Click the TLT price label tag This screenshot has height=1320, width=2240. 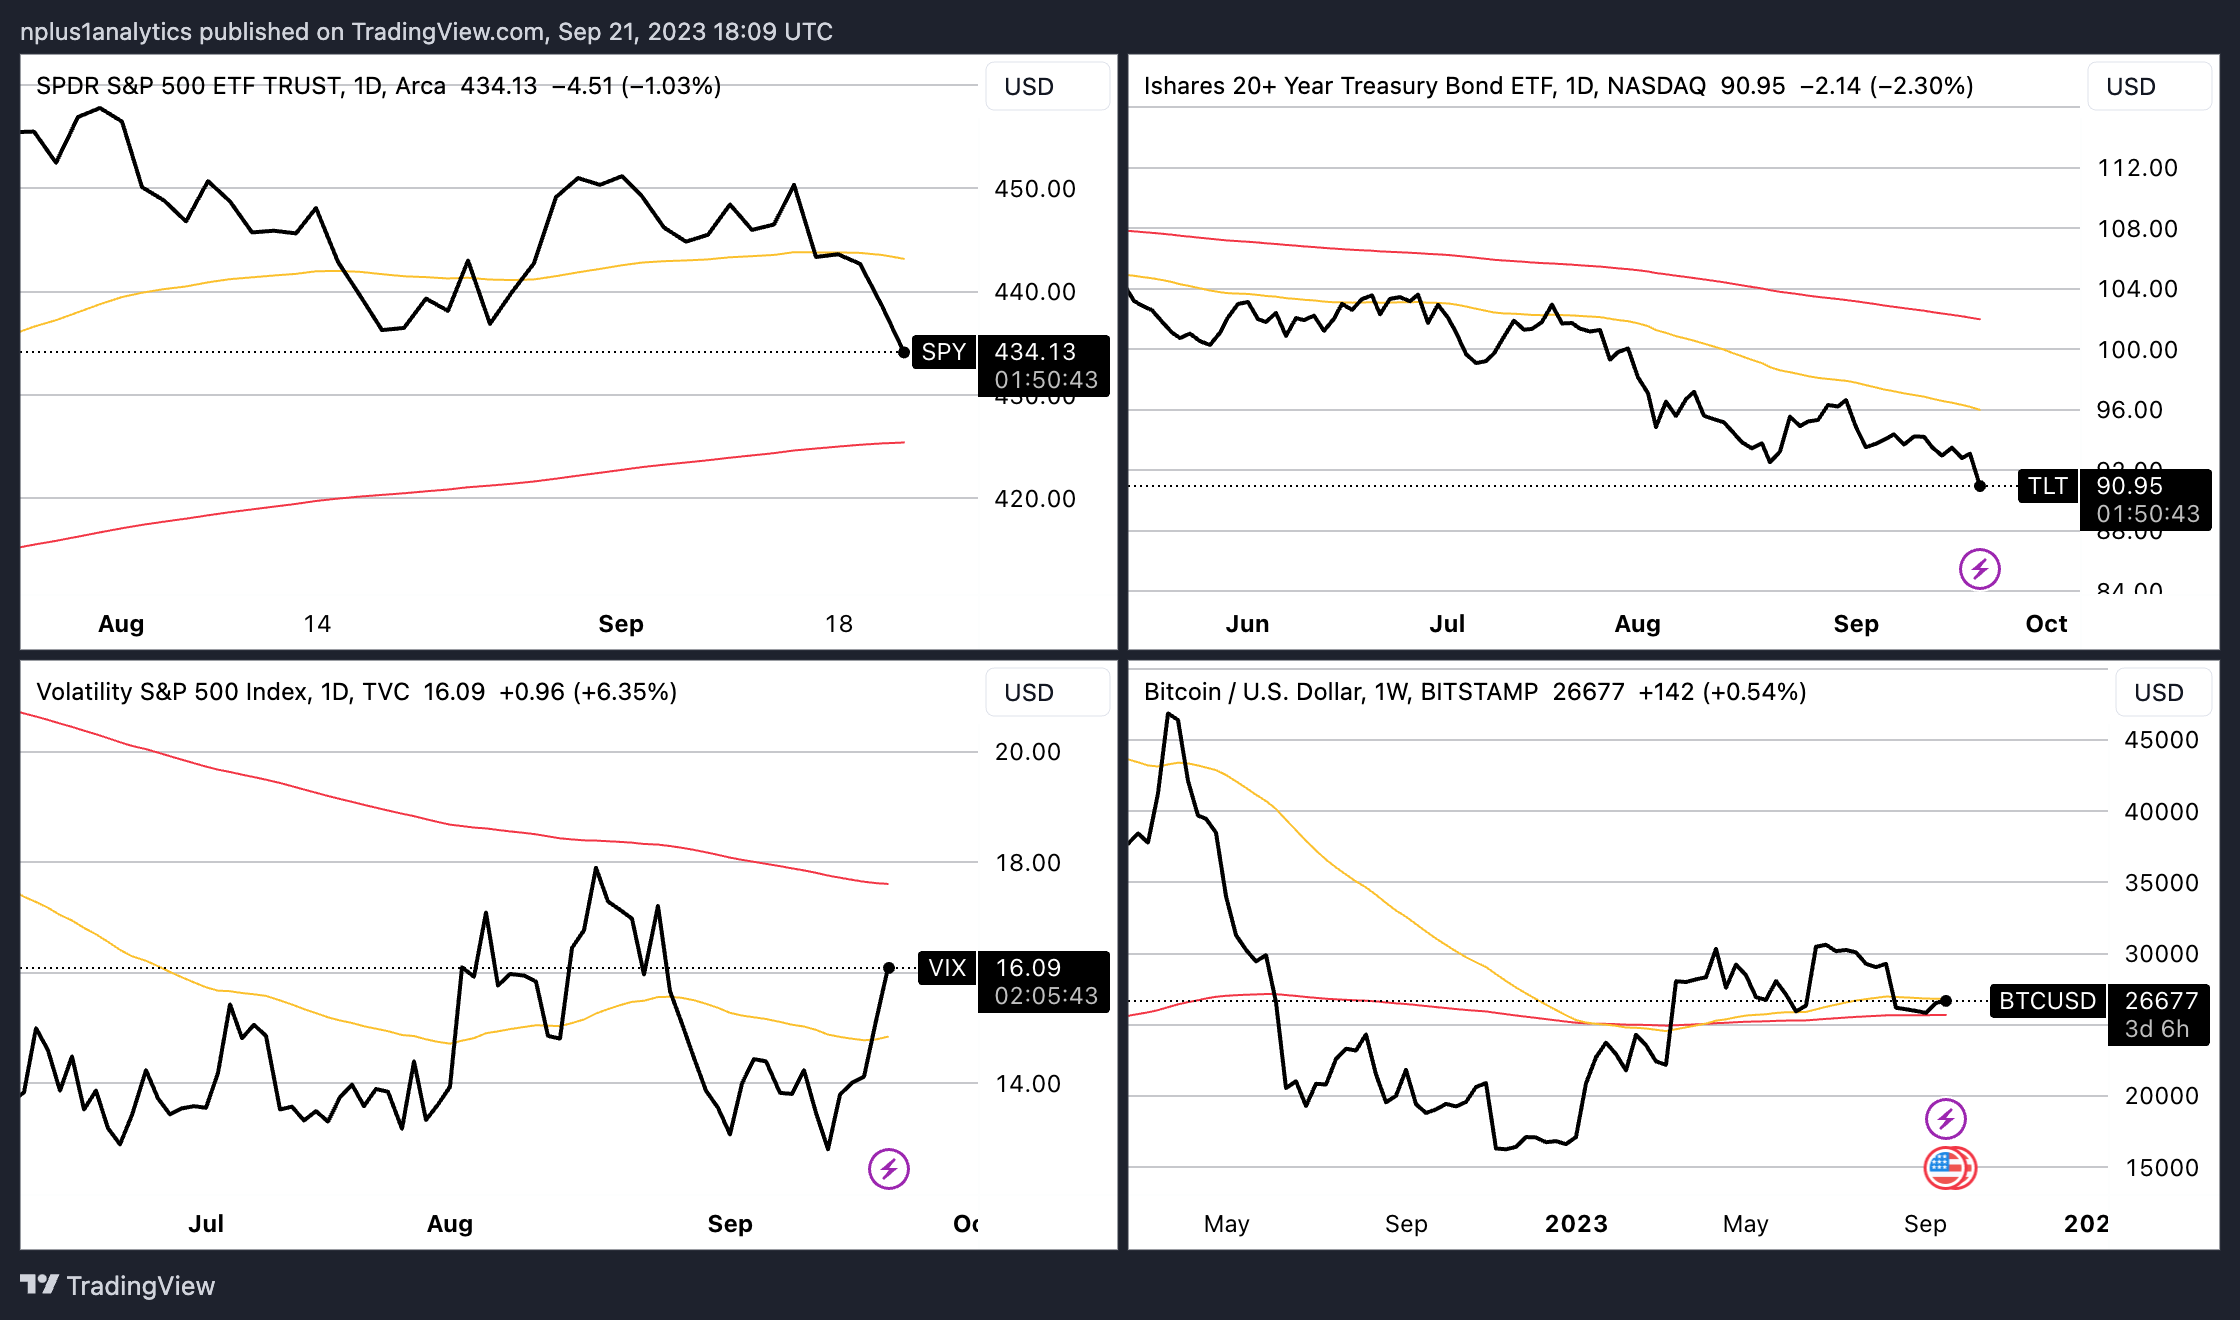click(2047, 486)
